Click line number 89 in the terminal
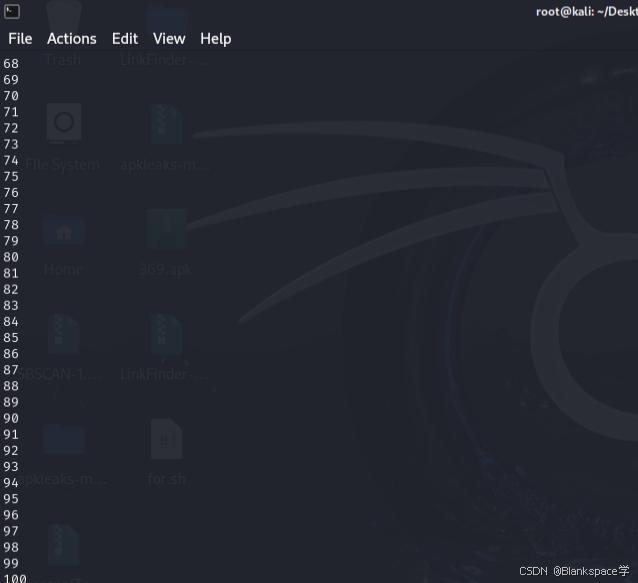Image resolution: width=638 pixels, height=583 pixels. pyautogui.click(x=11, y=402)
